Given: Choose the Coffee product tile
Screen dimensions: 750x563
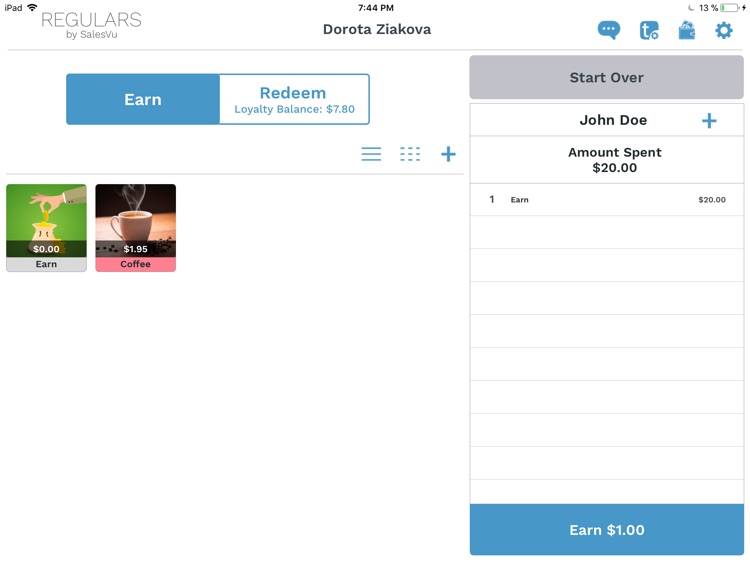Looking at the screenshot, I should click(135, 228).
